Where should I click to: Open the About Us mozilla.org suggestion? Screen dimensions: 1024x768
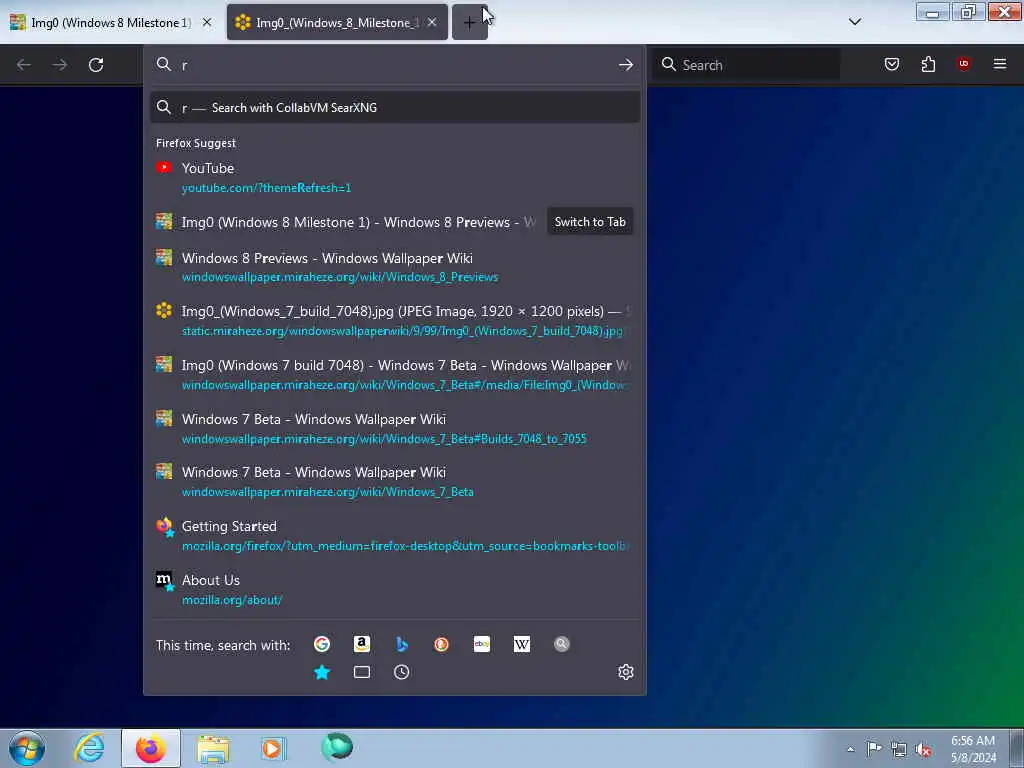pyautogui.click(x=394, y=590)
